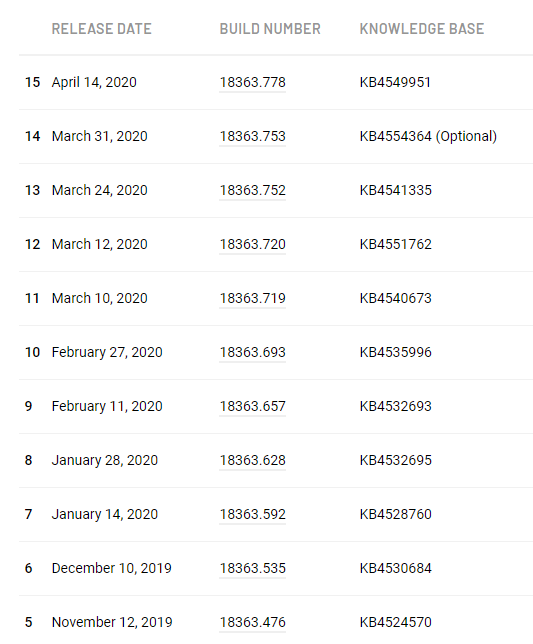
Task: Open build number 18363.693 link
Action: pos(253,352)
